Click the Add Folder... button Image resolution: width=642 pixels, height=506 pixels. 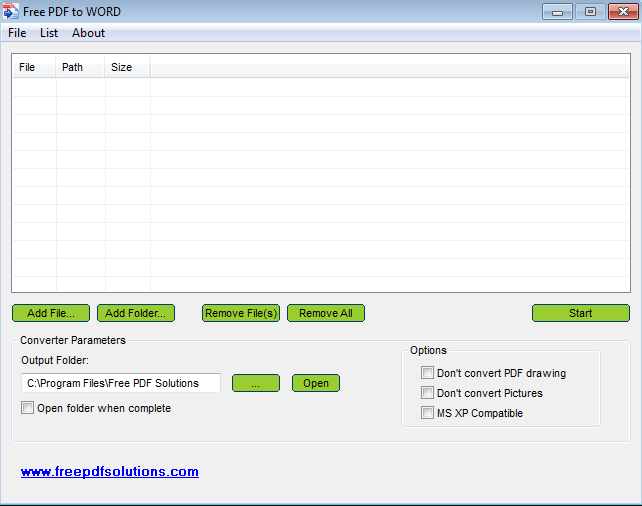[136, 313]
